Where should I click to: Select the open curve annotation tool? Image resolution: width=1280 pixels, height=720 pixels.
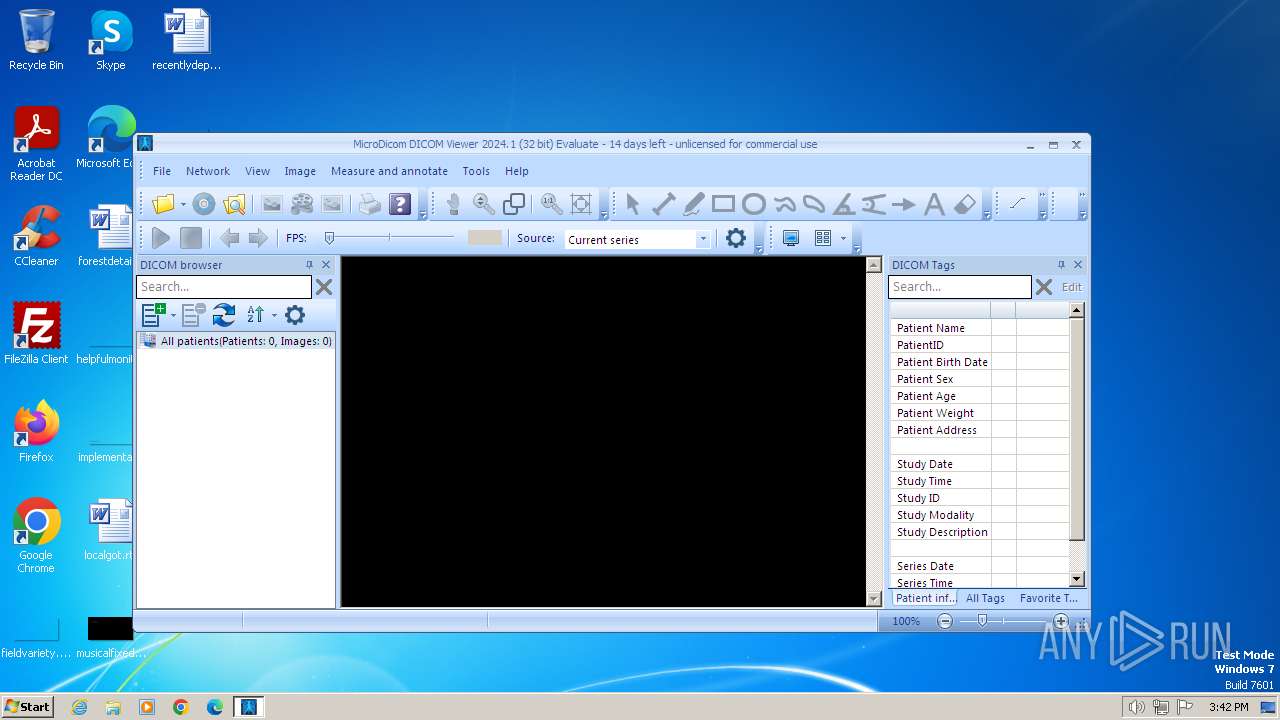pos(784,204)
